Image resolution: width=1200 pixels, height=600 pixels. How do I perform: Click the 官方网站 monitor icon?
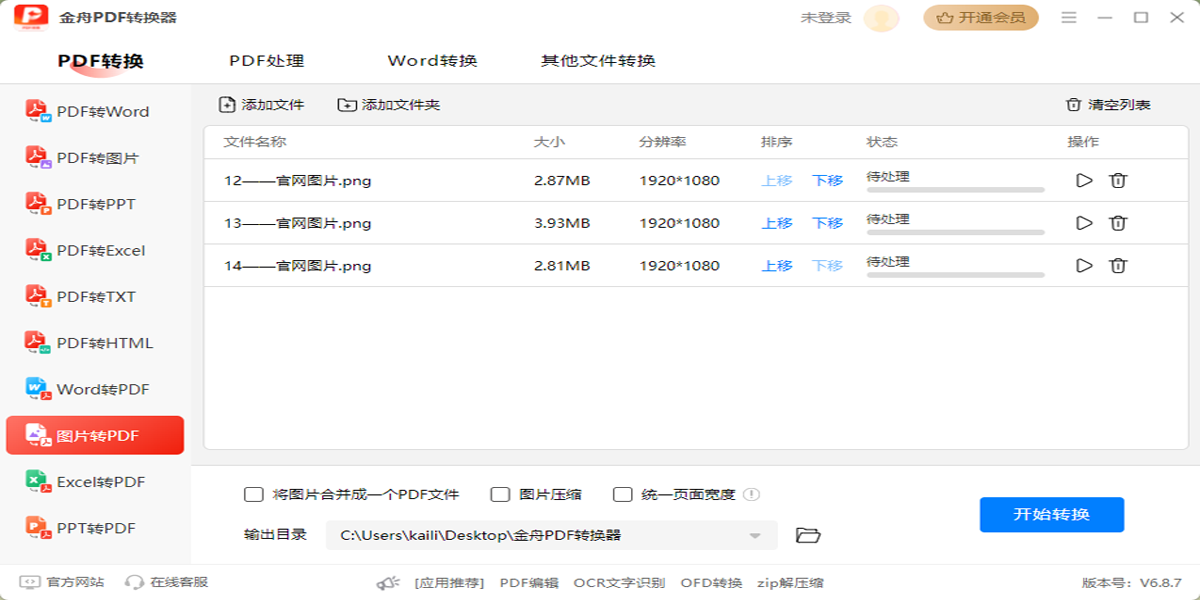click(30, 582)
